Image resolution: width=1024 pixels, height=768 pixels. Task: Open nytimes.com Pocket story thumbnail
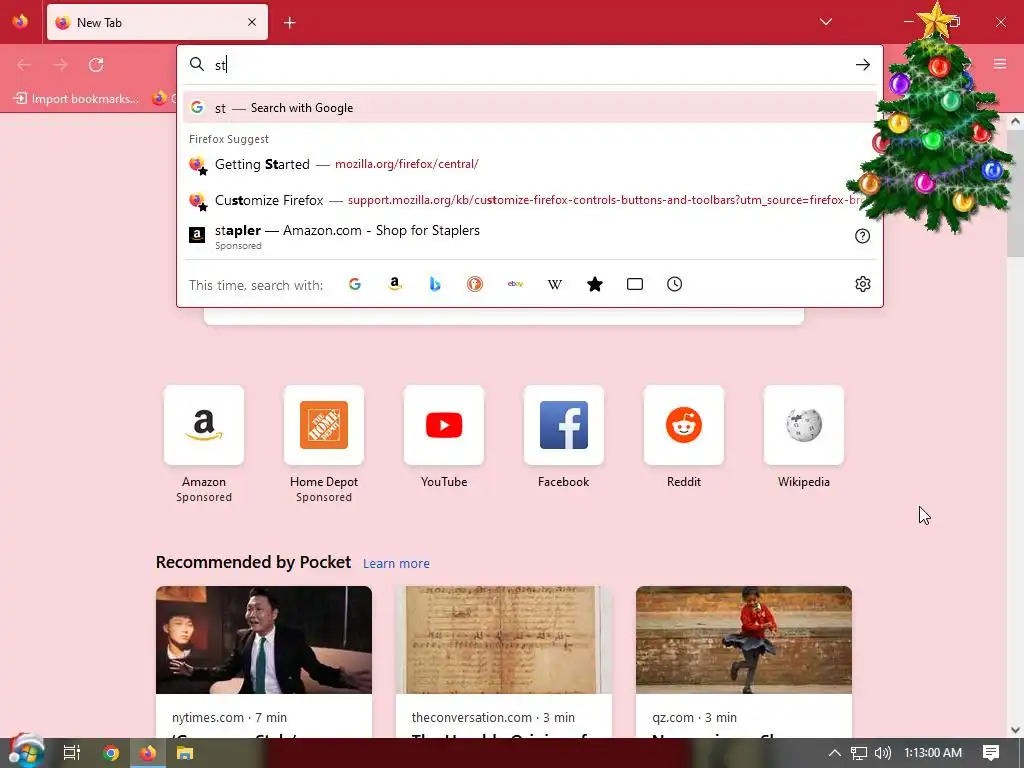[x=264, y=640]
